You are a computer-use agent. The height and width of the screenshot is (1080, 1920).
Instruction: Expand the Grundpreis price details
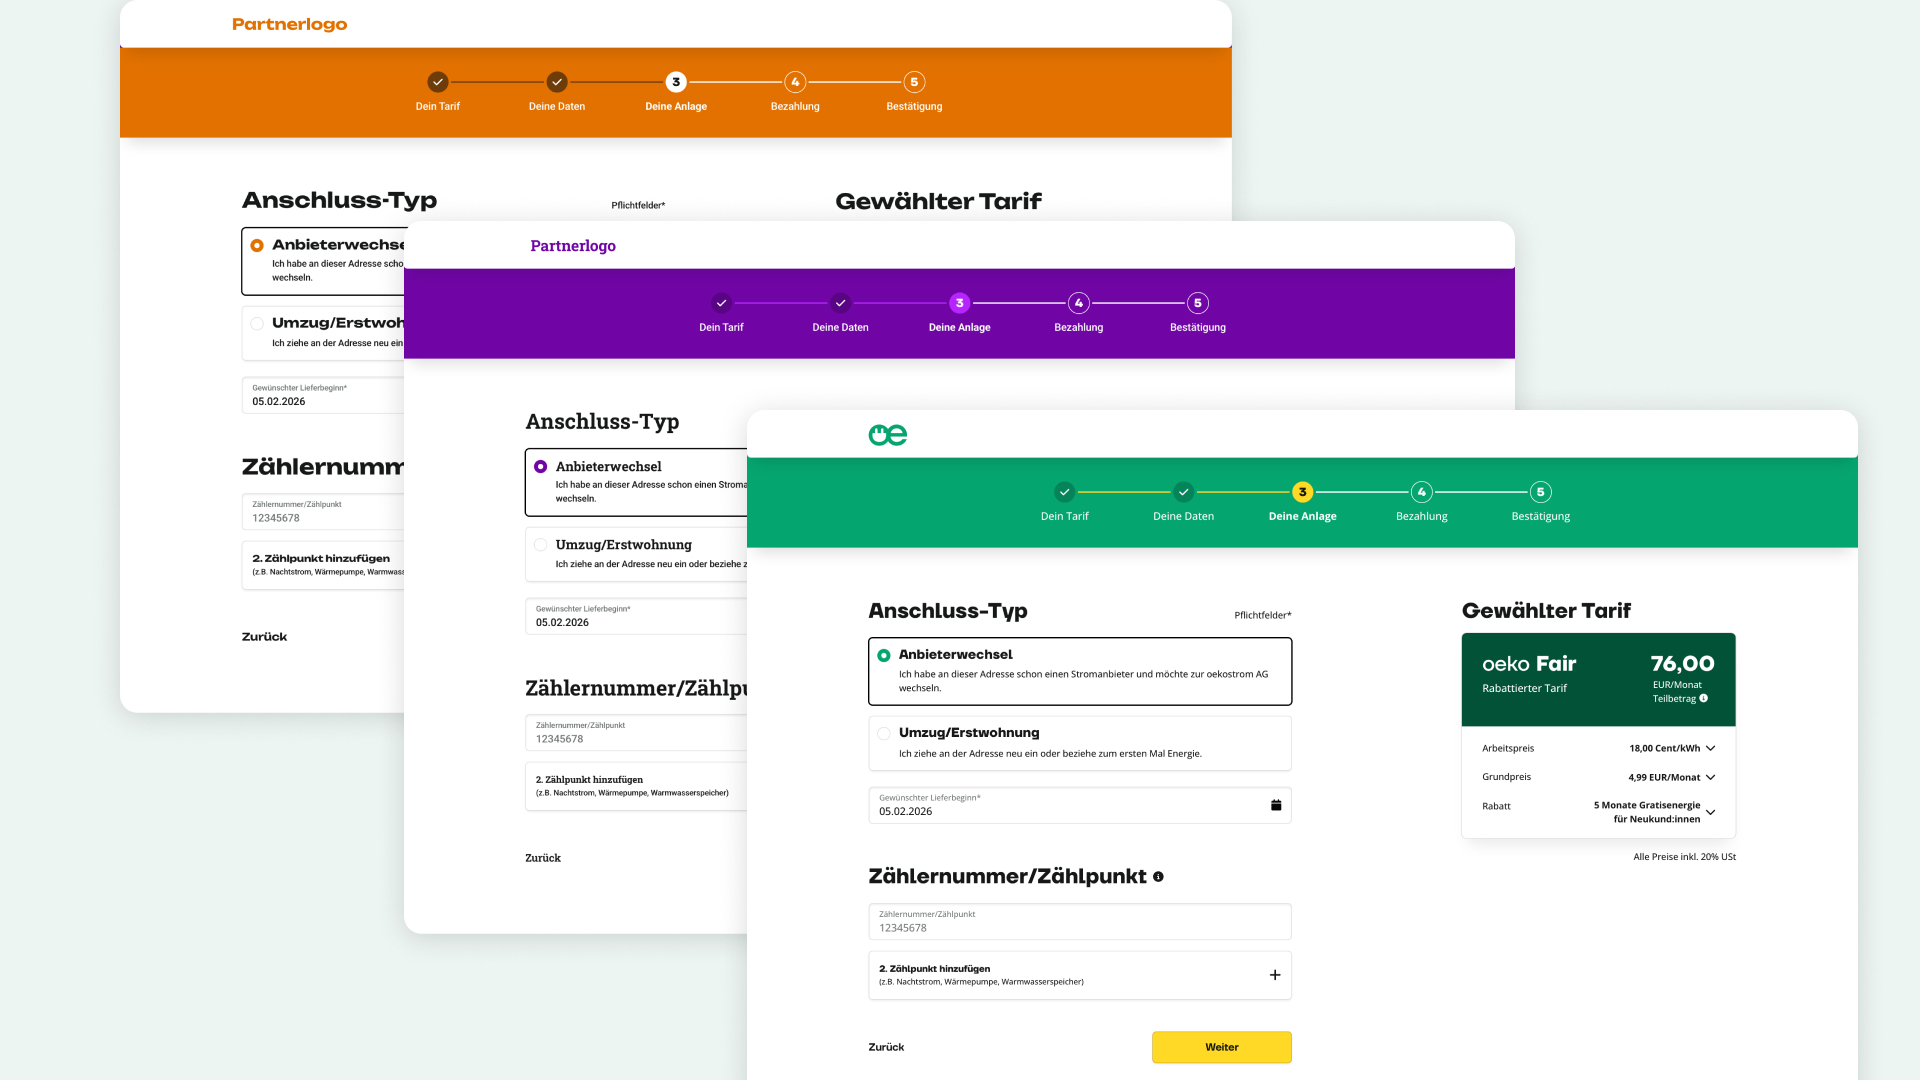point(1710,777)
